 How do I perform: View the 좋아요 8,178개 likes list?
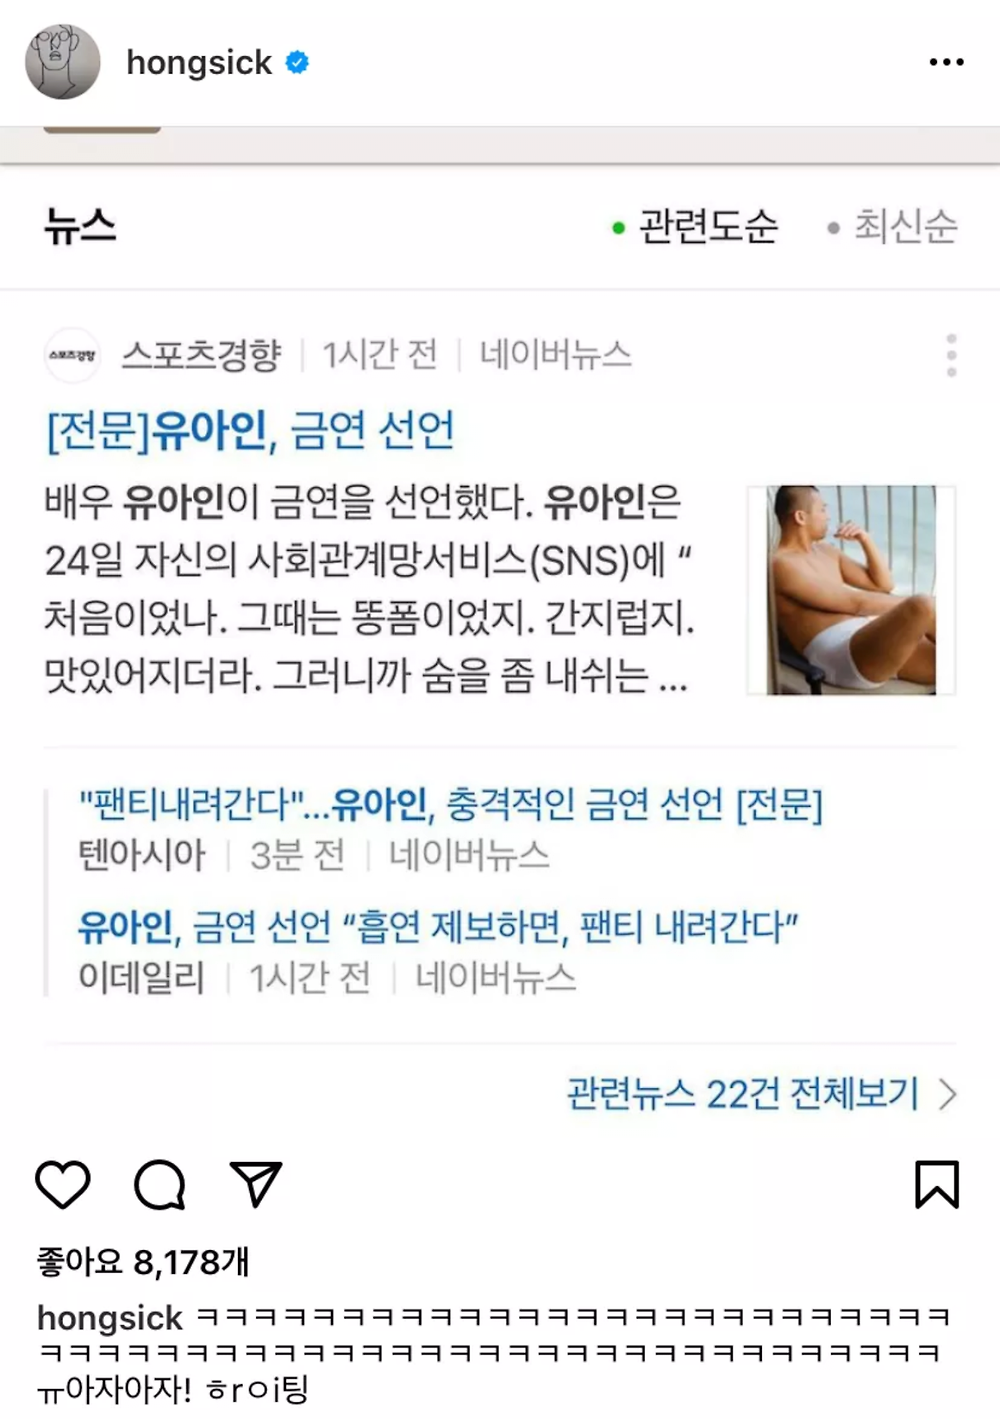[x=143, y=1262]
